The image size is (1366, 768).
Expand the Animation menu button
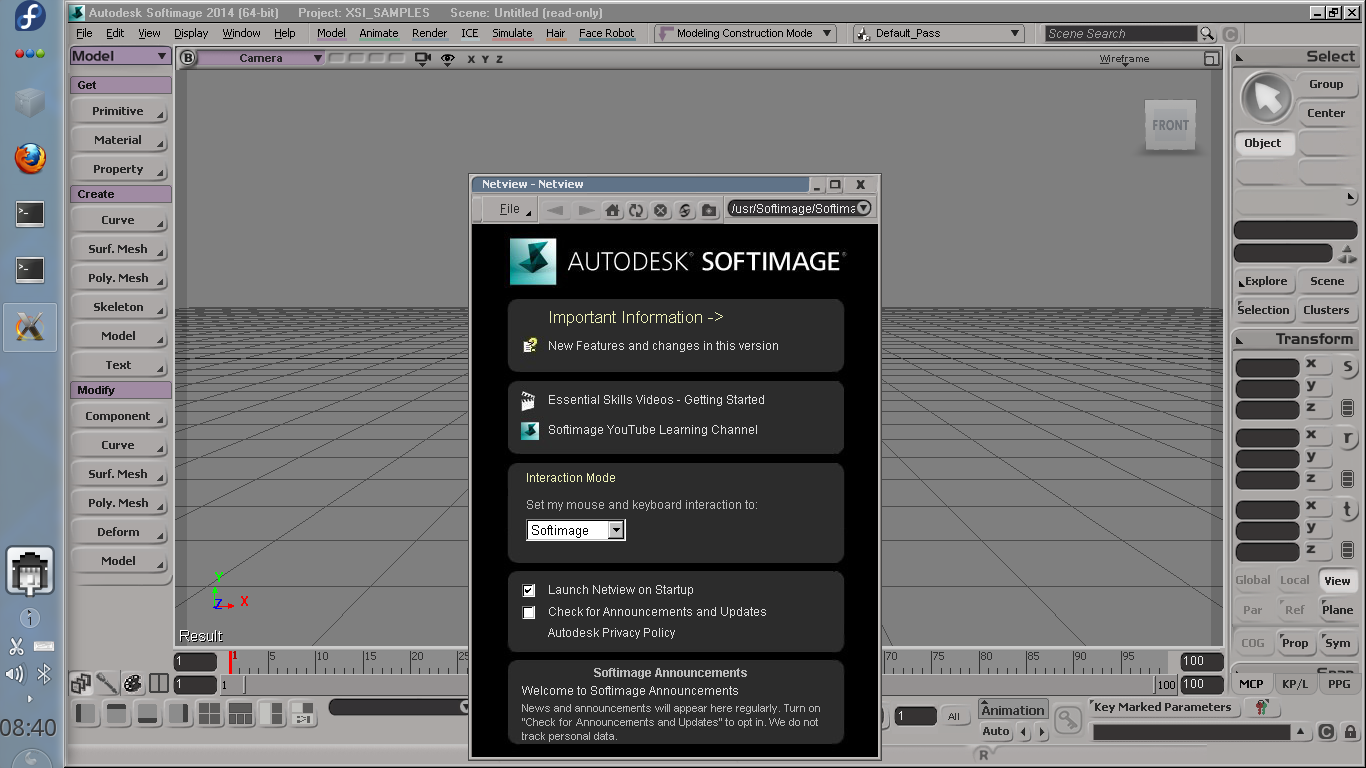1012,710
